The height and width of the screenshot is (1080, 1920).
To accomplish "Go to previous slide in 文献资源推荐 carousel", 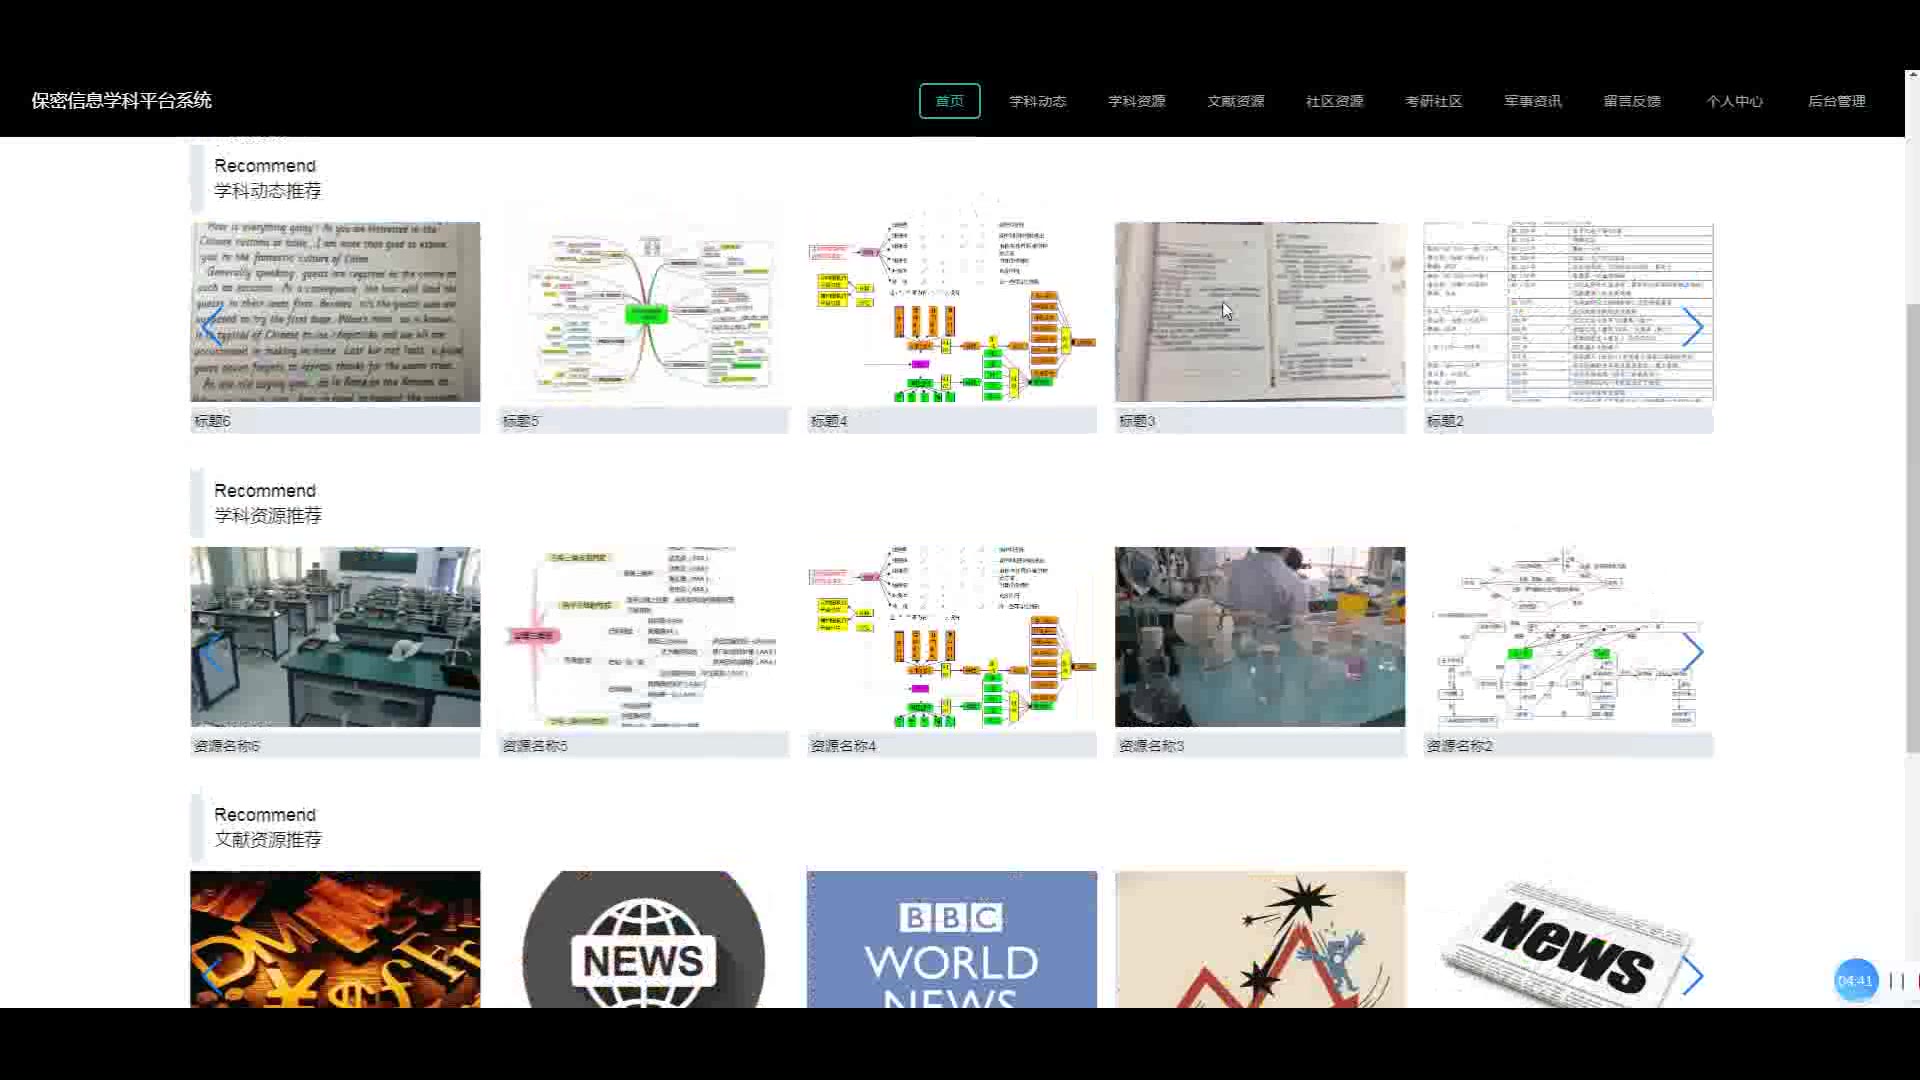I will 211,976.
